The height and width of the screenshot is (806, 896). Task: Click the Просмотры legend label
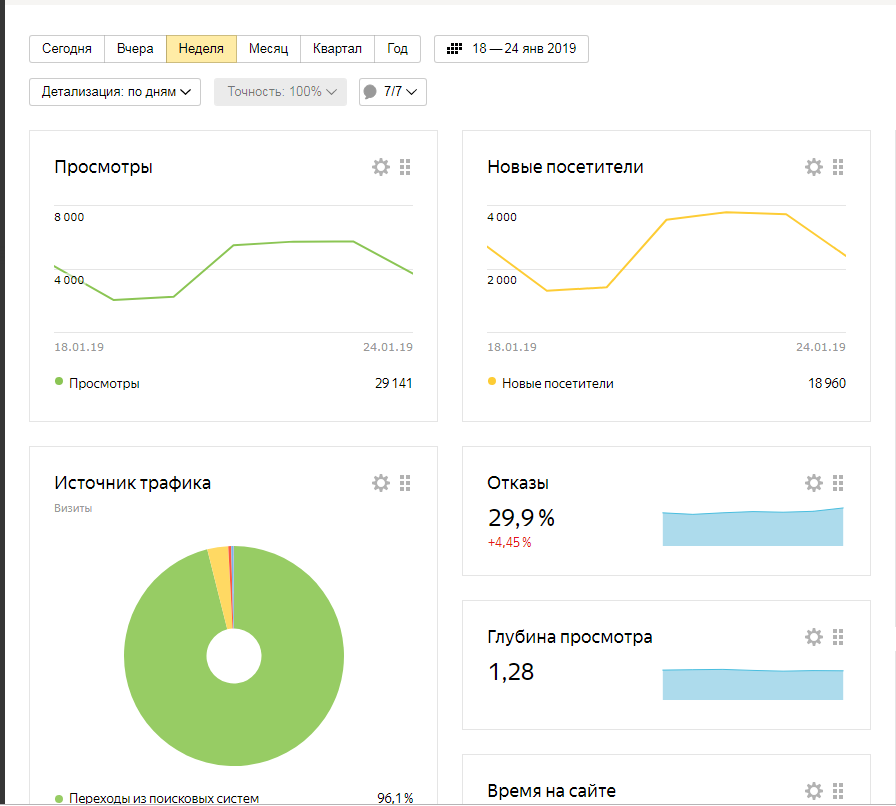coord(104,384)
